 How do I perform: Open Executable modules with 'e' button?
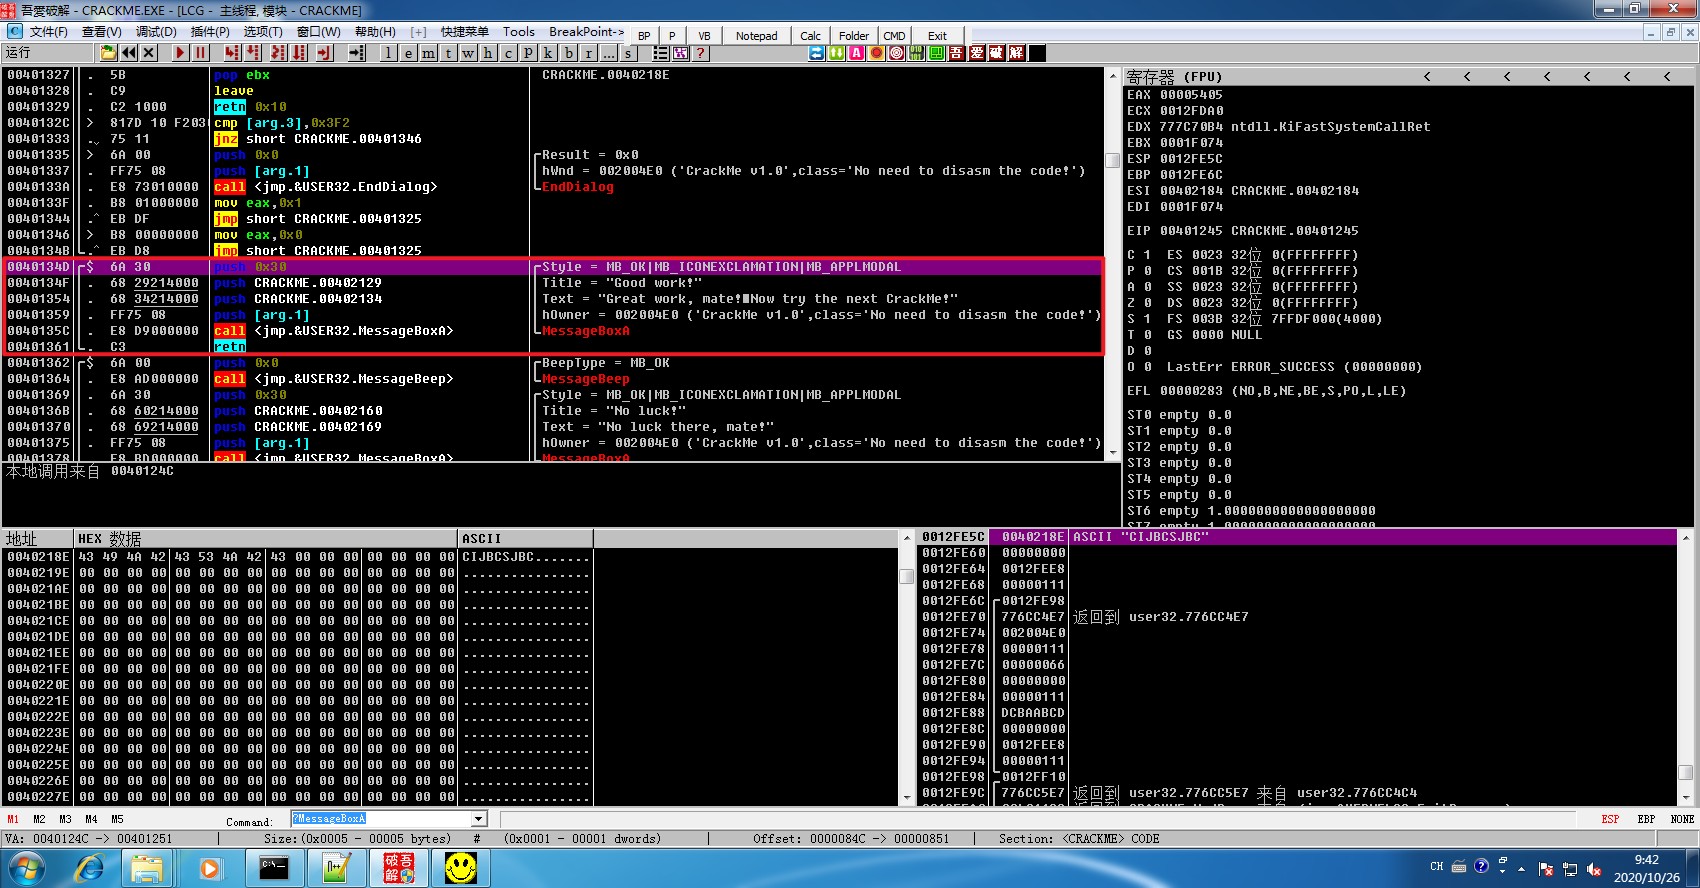click(408, 53)
